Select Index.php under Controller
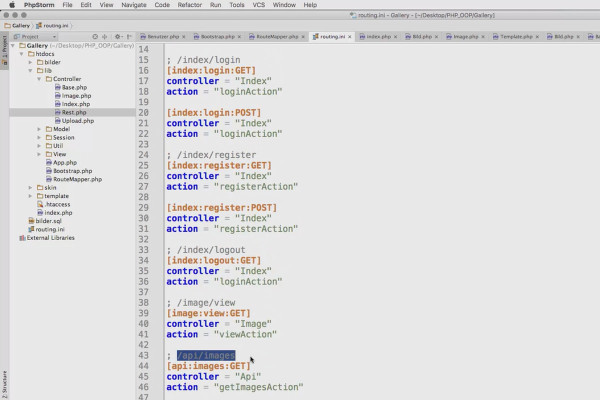The height and width of the screenshot is (400, 600). pyautogui.click(x=76, y=104)
